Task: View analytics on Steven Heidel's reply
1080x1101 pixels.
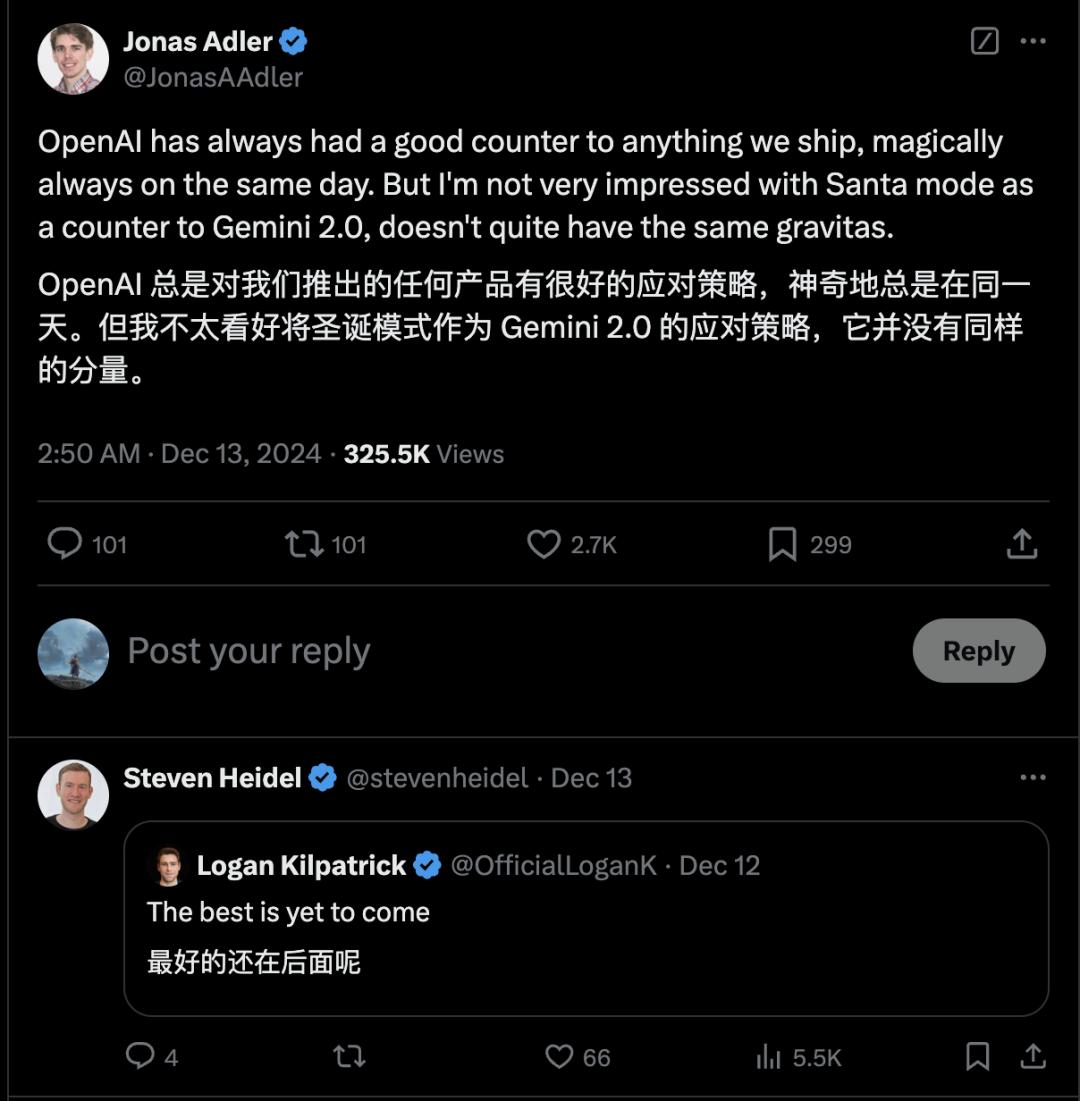Action: (768, 1056)
